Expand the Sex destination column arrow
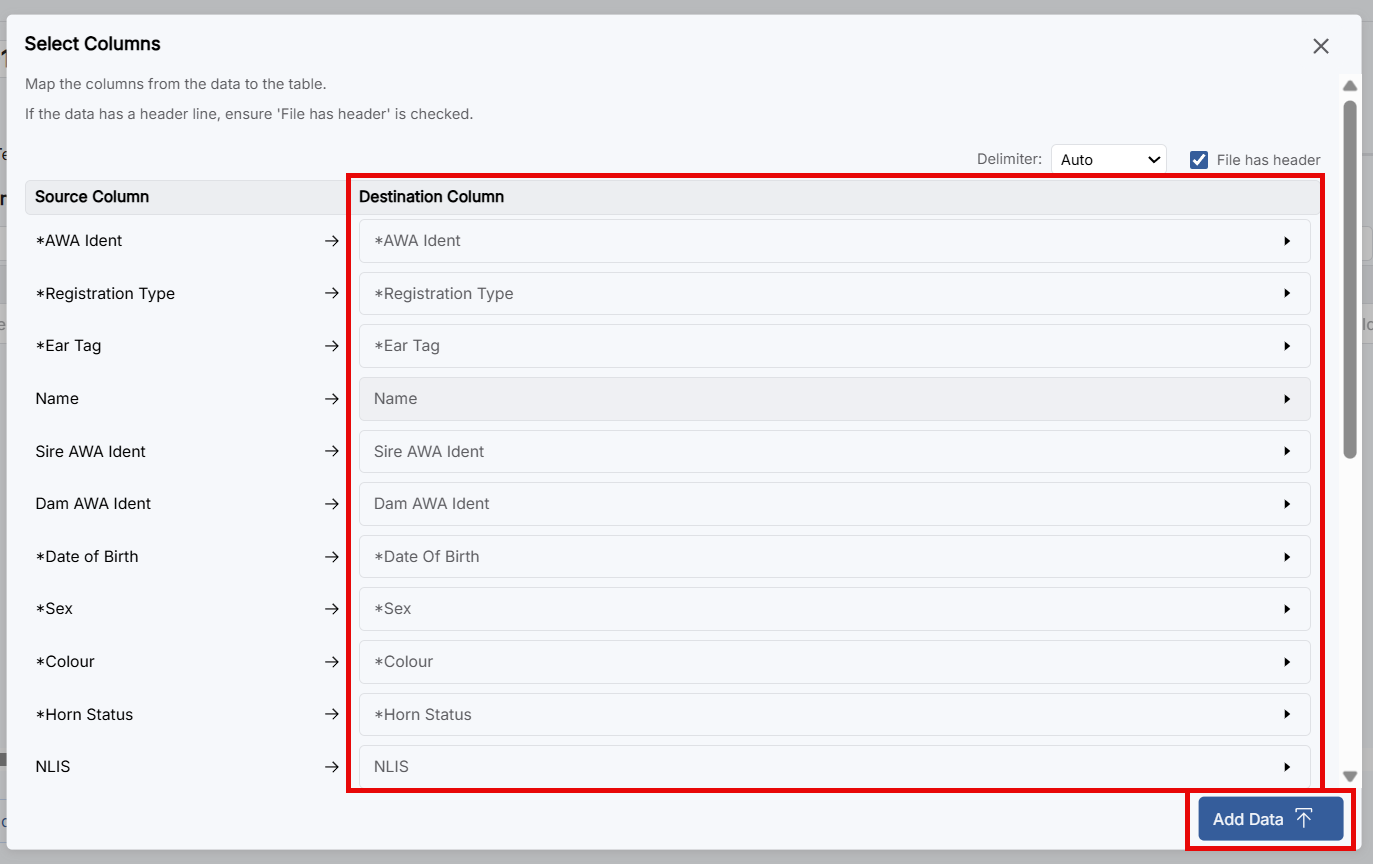 [x=1287, y=609]
